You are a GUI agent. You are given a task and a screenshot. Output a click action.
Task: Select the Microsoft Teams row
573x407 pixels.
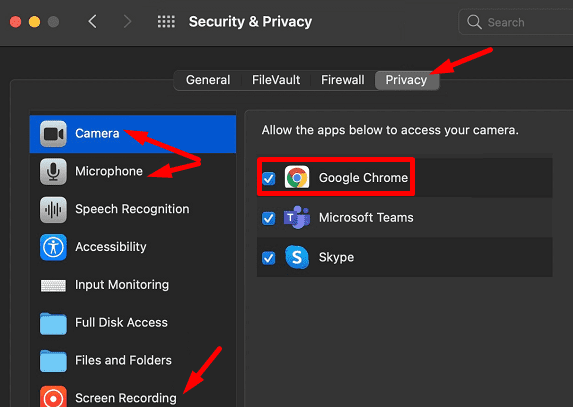click(405, 218)
